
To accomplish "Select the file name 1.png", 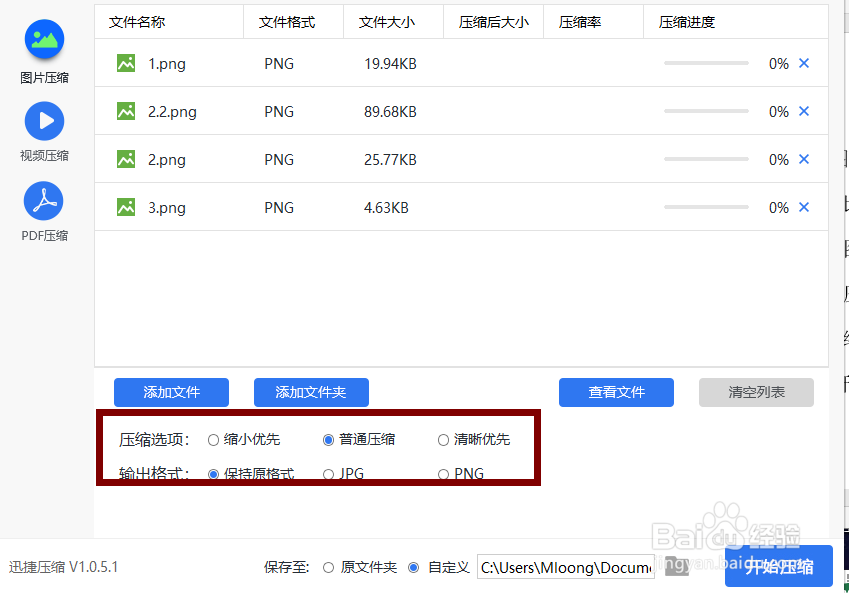I will pyautogui.click(x=167, y=64).
